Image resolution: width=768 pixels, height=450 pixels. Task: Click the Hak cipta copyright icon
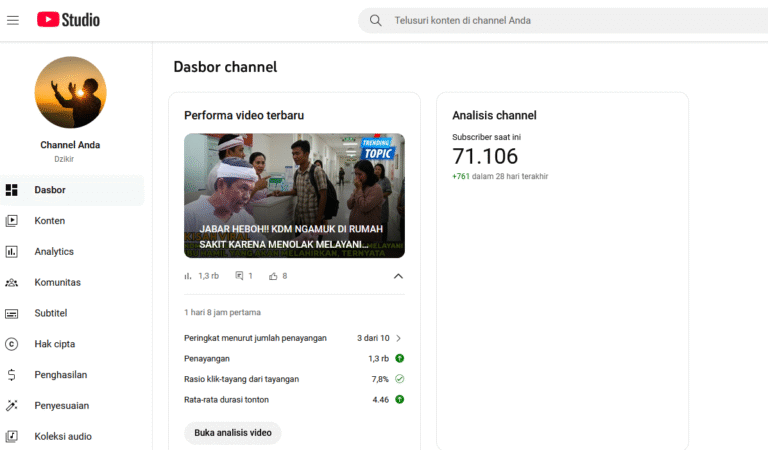tap(12, 345)
